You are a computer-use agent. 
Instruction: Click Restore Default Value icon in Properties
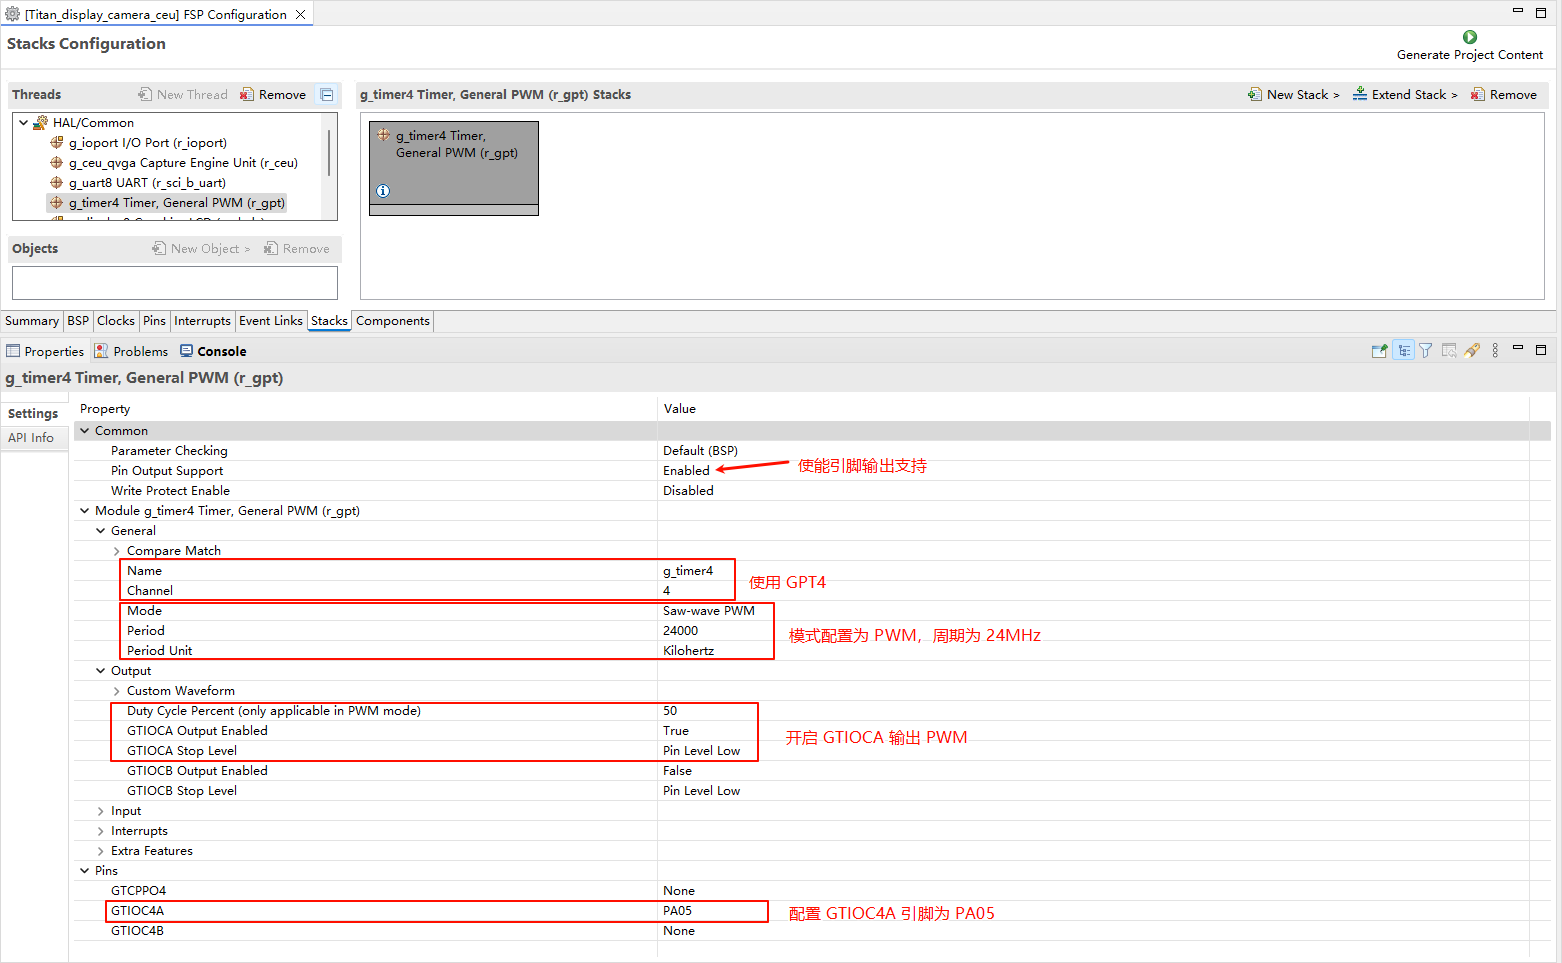pyautogui.click(x=1449, y=351)
